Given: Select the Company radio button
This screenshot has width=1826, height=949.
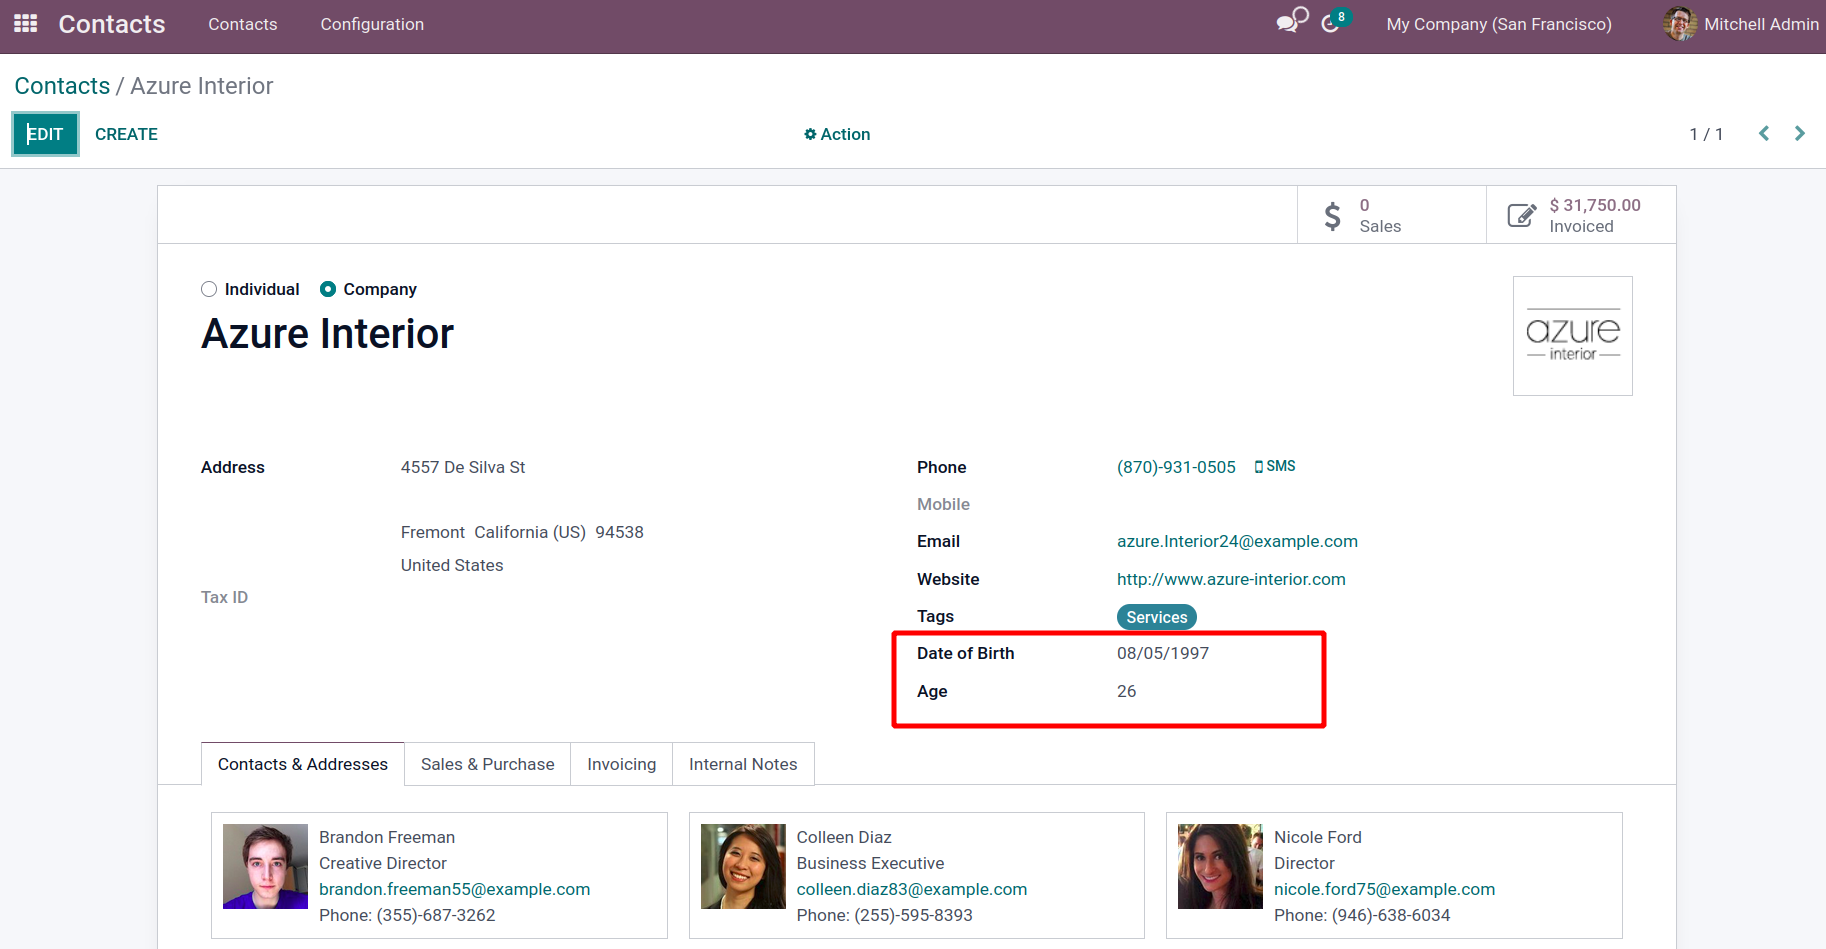Looking at the screenshot, I should tap(328, 289).
